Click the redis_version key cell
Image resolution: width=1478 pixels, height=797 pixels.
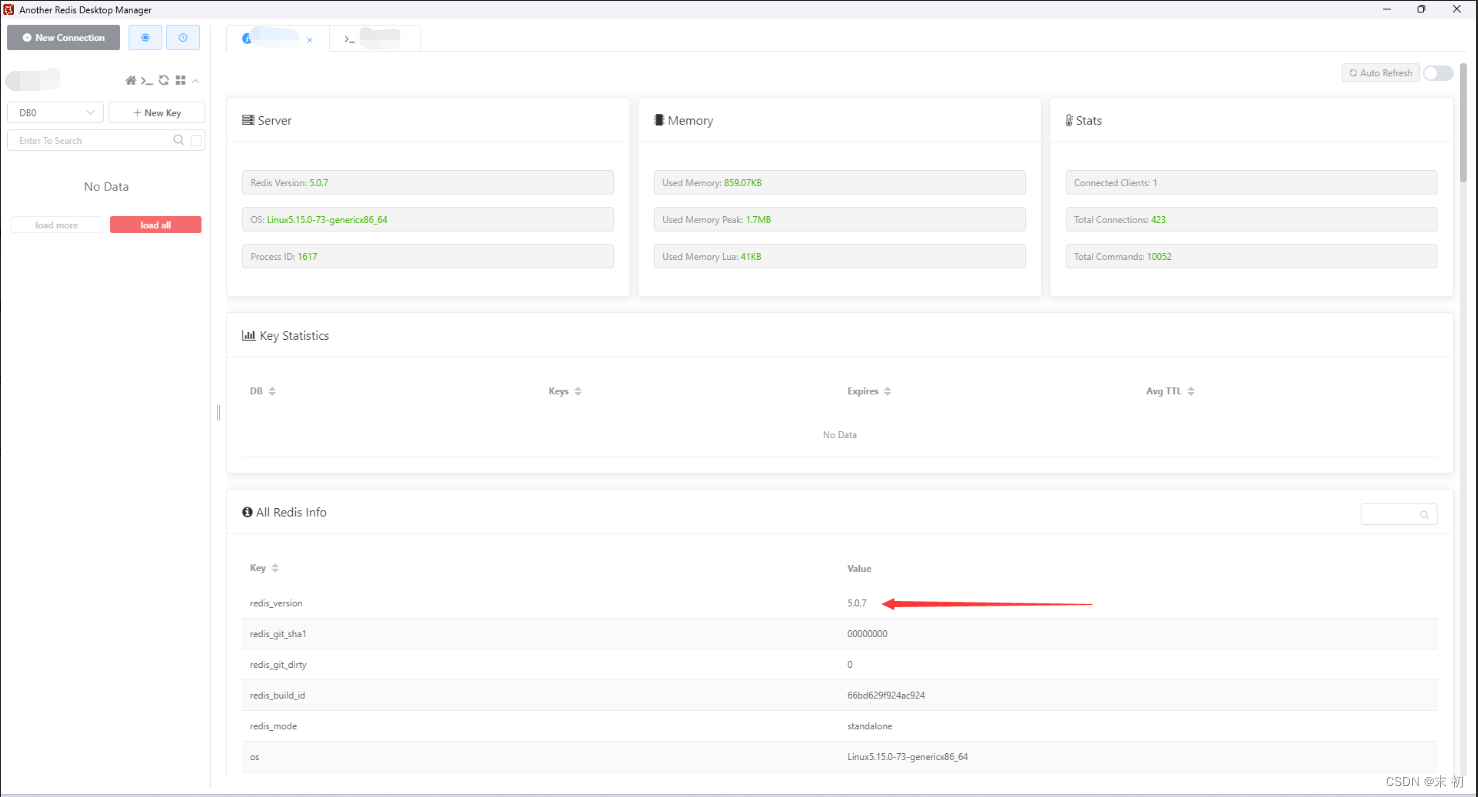[276, 603]
